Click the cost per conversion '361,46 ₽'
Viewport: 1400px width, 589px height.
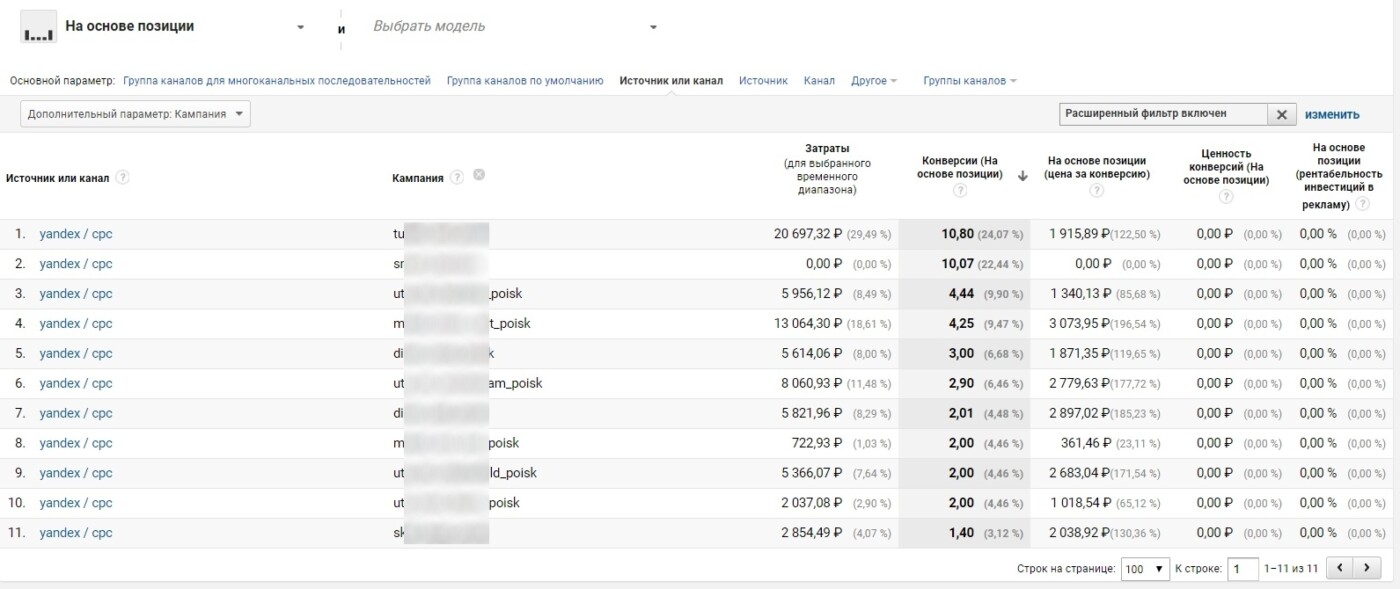tap(1086, 444)
